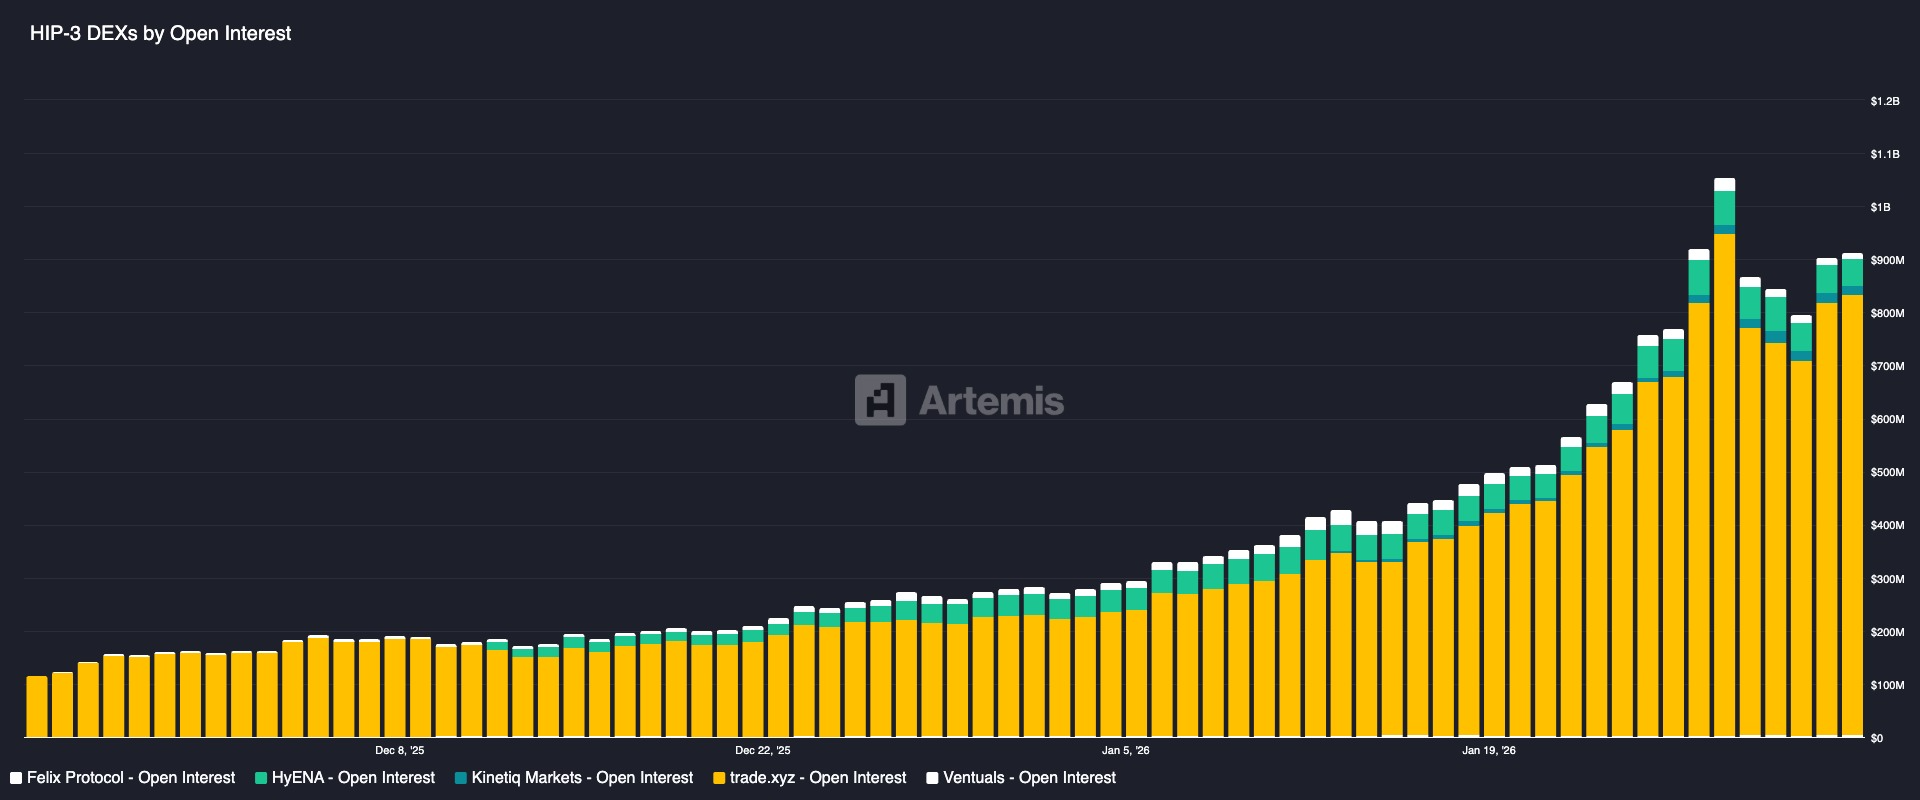Click the first leftmost bar in the chart
This screenshot has width=1920, height=800.
pyautogui.click(x=37, y=707)
